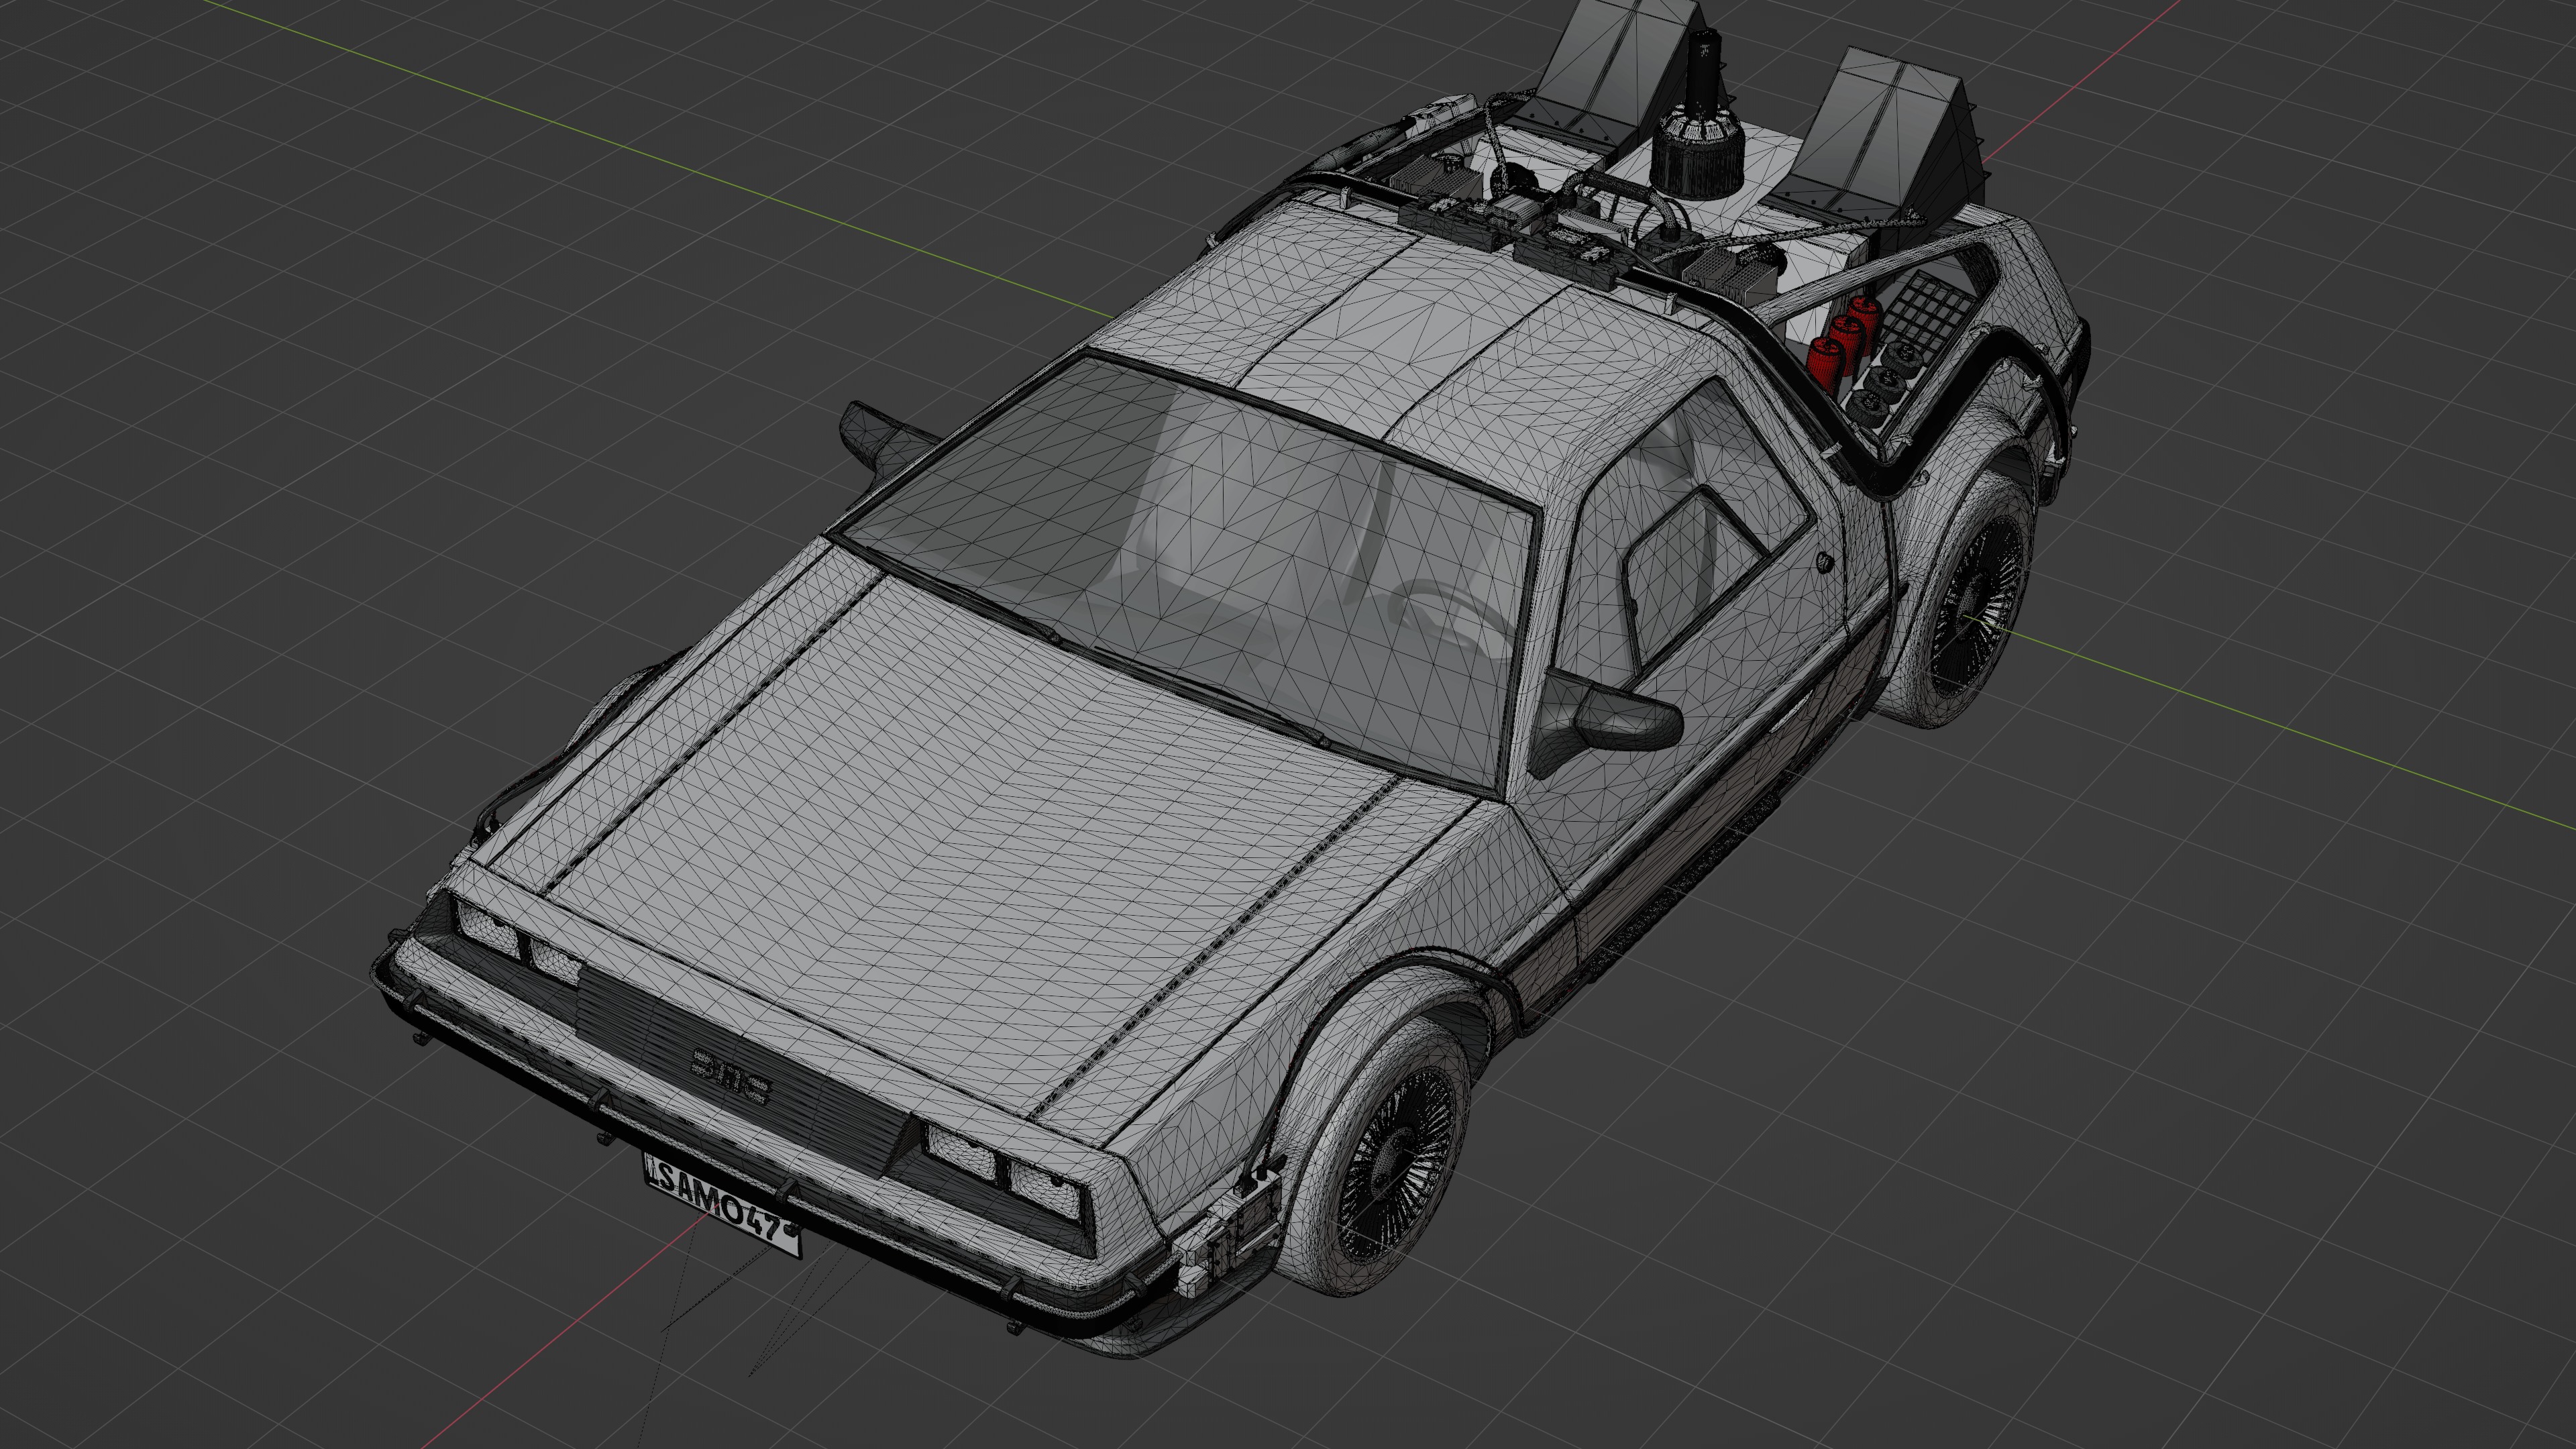
Task: Click the SAMO47 license plate
Action: (722, 1206)
